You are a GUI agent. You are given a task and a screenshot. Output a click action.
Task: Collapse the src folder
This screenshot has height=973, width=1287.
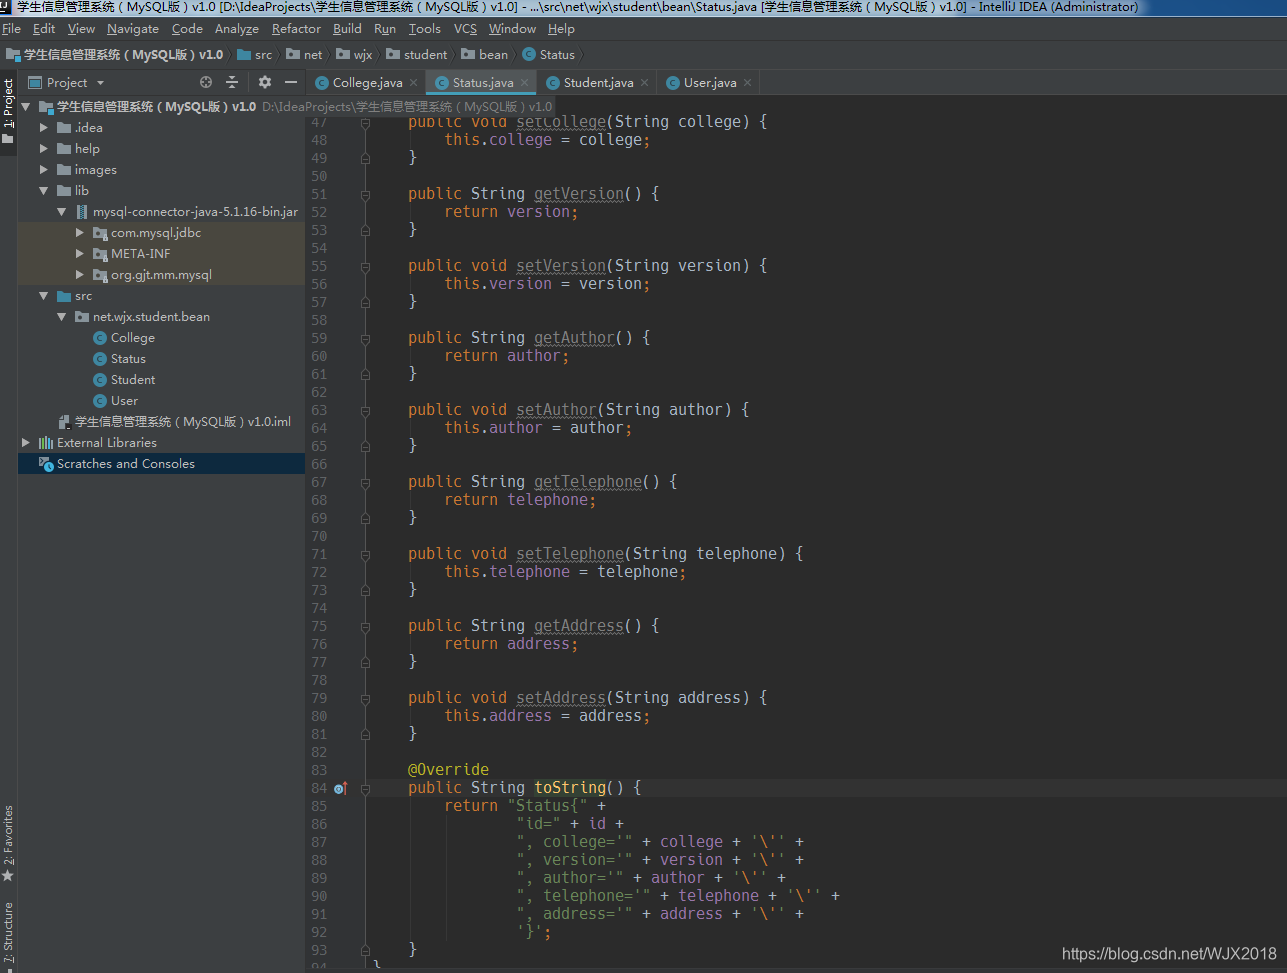(x=44, y=296)
